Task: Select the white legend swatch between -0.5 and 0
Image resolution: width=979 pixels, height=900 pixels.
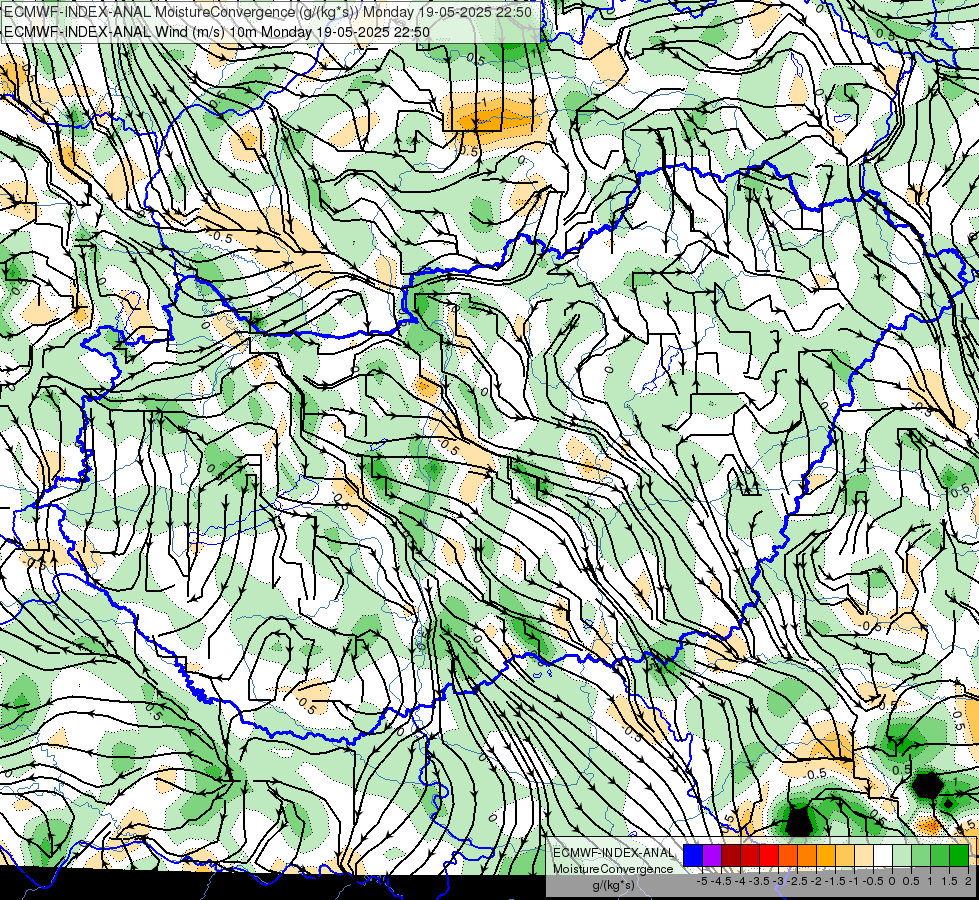Action: tap(883, 855)
